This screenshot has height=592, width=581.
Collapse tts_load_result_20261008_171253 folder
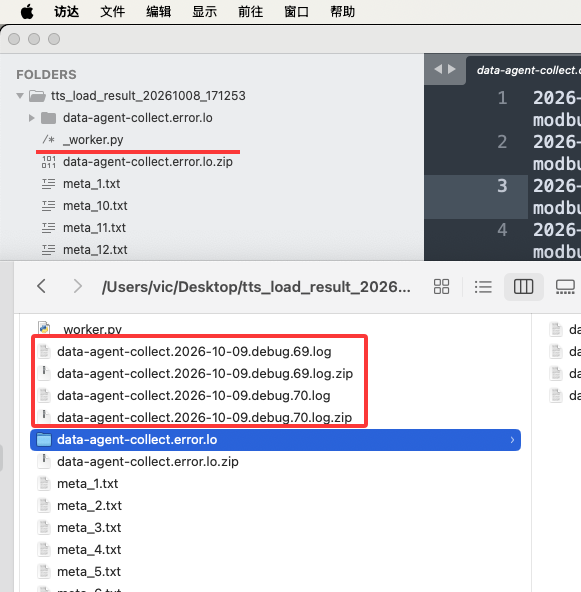click(20, 96)
